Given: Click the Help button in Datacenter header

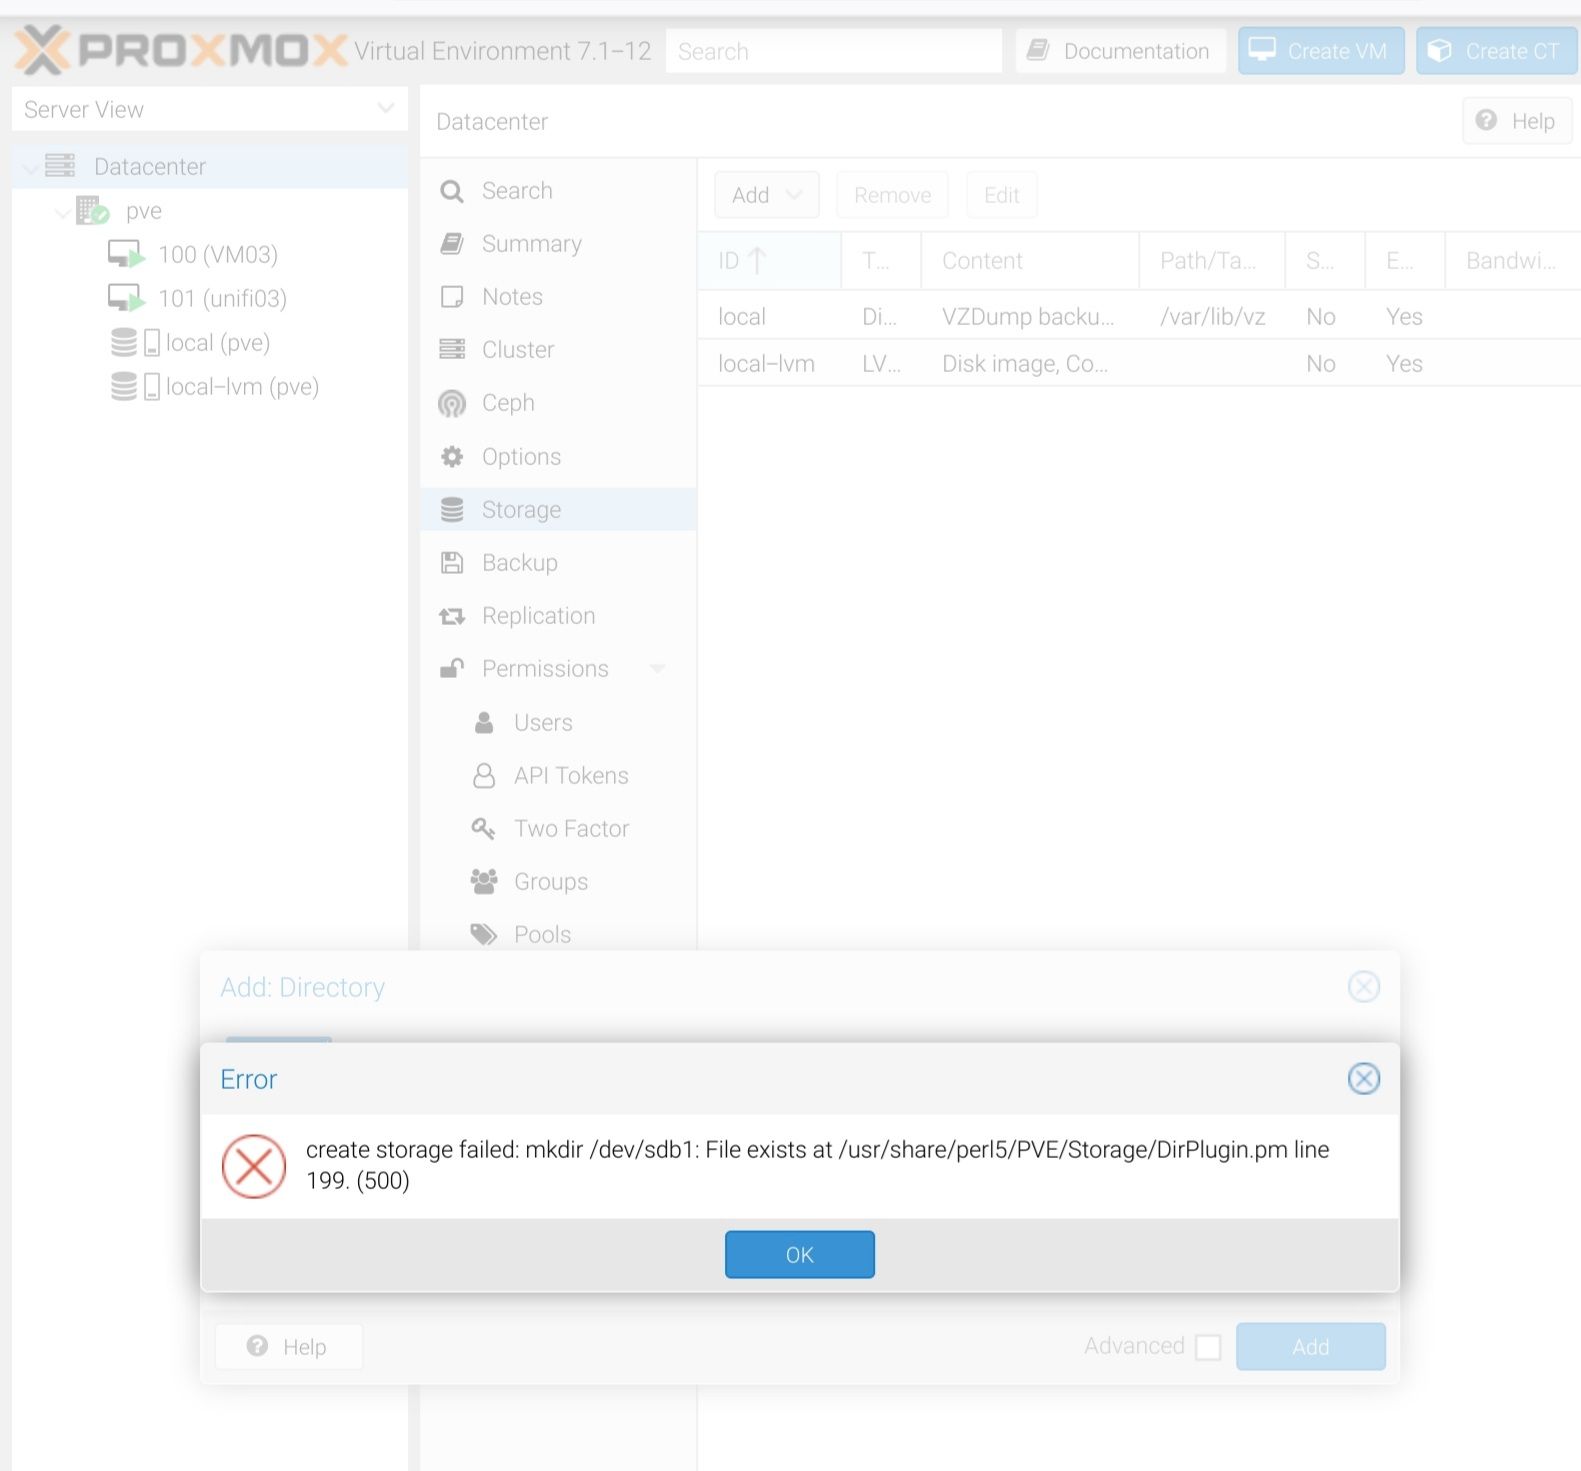Looking at the screenshot, I should pyautogui.click(x=1517, y=121).
